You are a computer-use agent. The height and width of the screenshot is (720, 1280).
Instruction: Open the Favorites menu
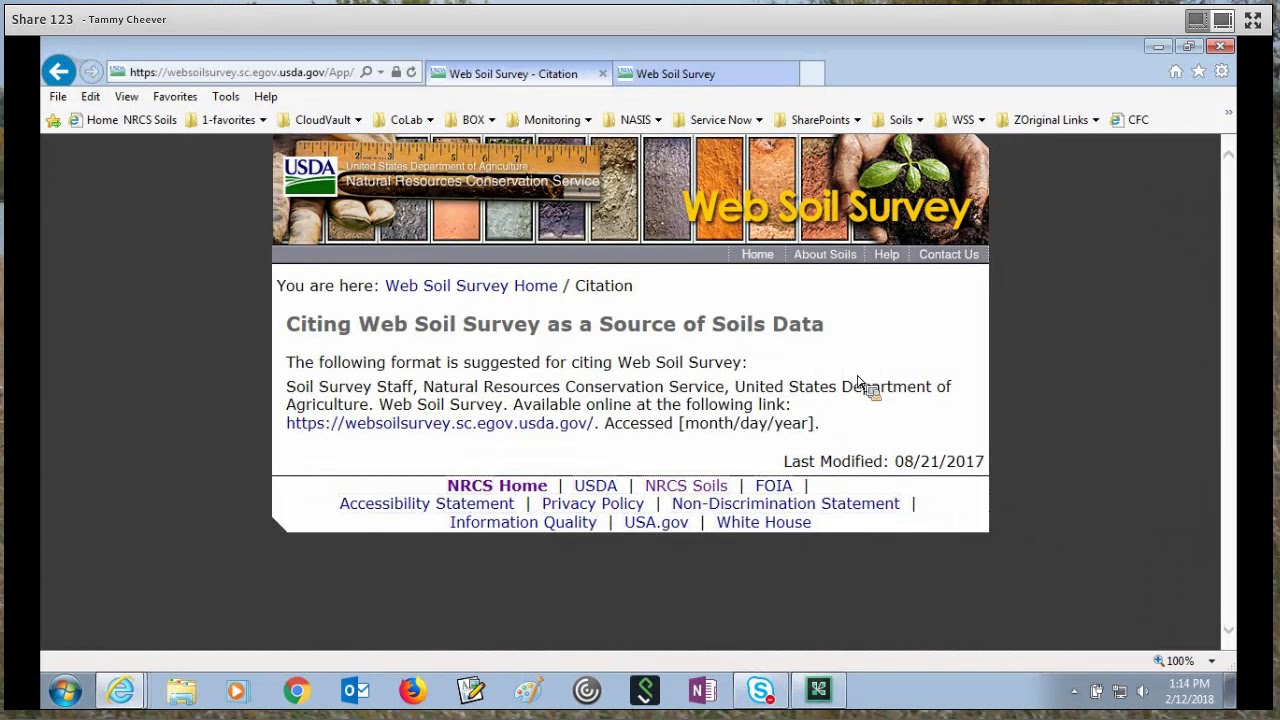coord(175,97)
